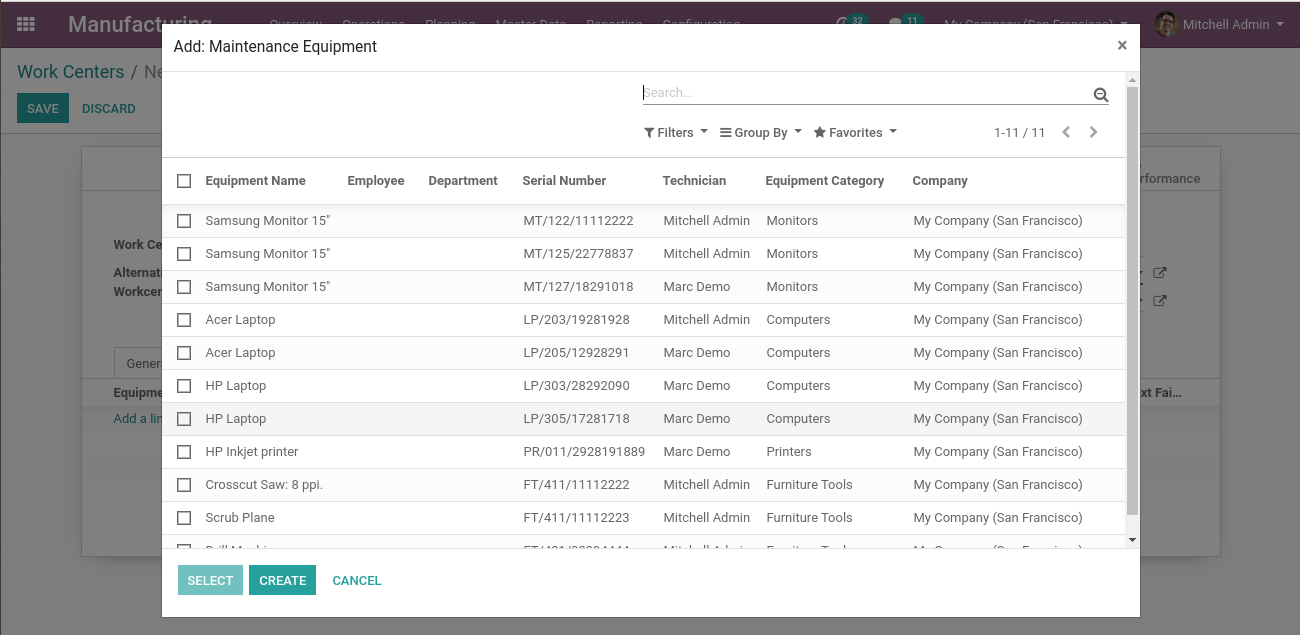
Task: Check Acer Laptop LP/203/19281928 row checkbox
Action: coord(184,320)
